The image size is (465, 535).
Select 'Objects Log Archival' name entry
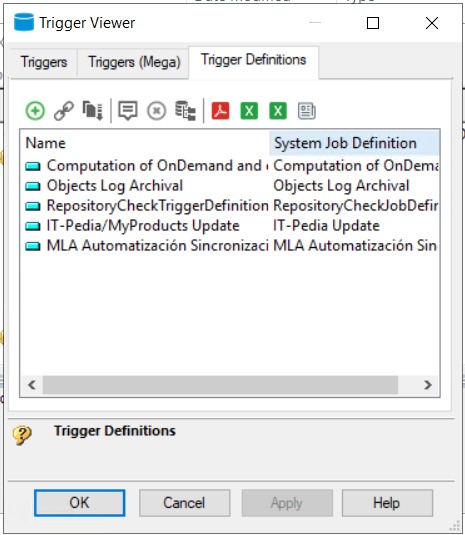pos(115,186)
